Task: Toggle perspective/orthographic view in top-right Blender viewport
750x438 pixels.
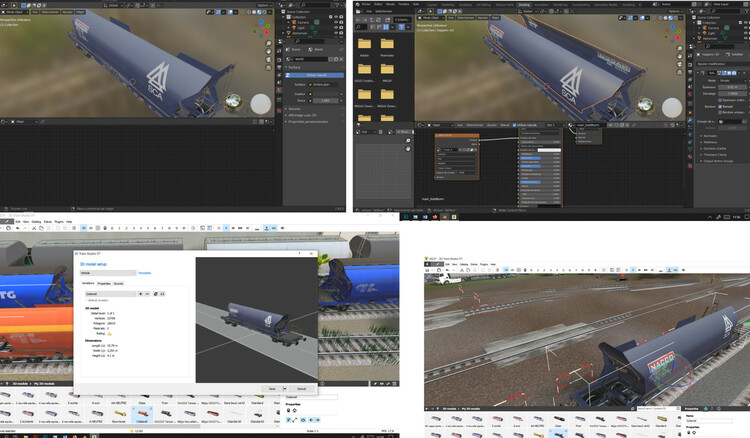Action: click(680, 72)
